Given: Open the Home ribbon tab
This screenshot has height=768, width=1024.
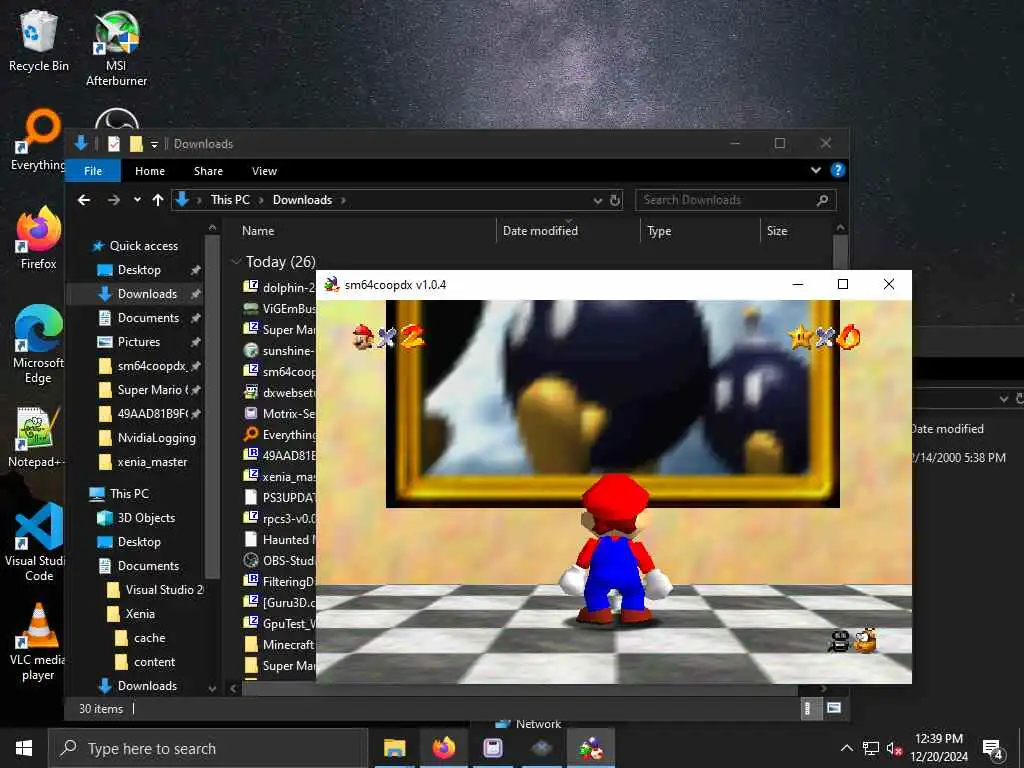Looking at the screenshot, I should click(x=150, y=170).
